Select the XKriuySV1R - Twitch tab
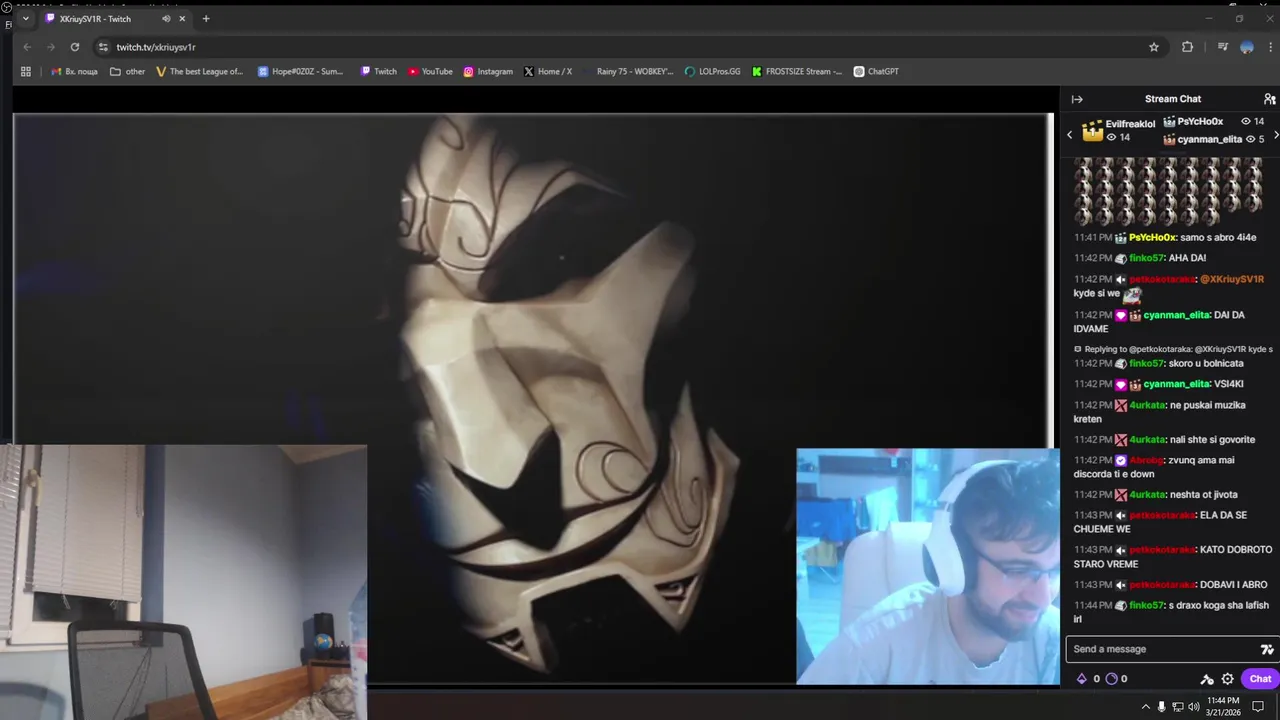Screen dimensions: 1280x720 click(115, 18)
